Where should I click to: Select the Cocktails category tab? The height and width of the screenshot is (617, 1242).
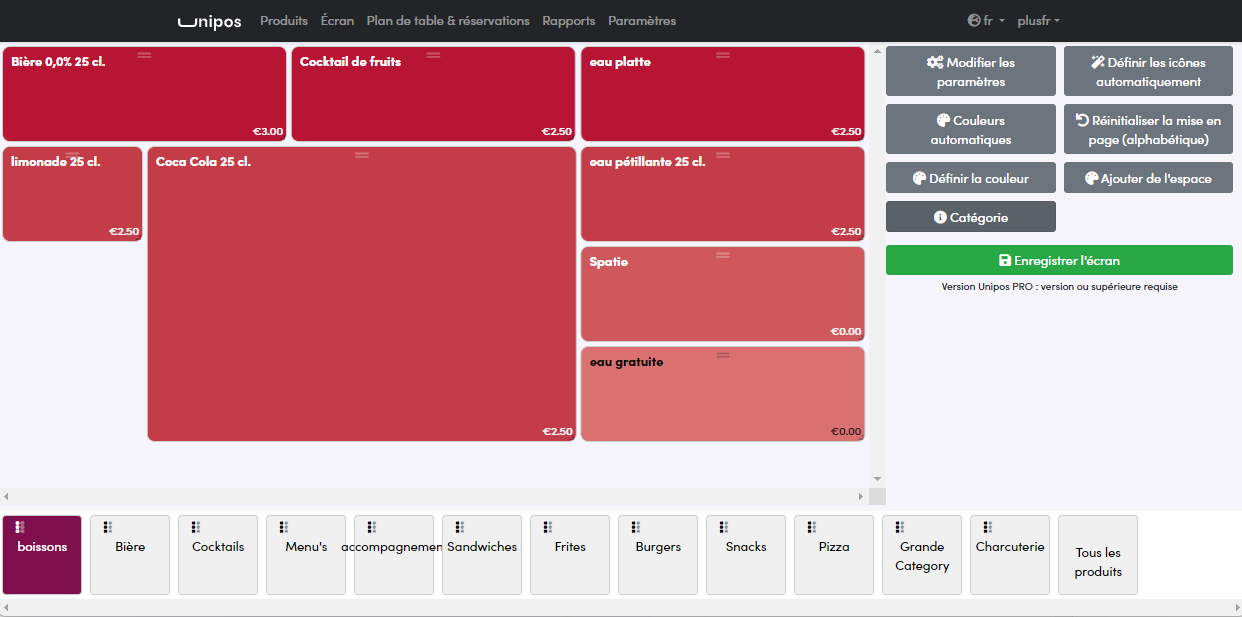point(218,555)
